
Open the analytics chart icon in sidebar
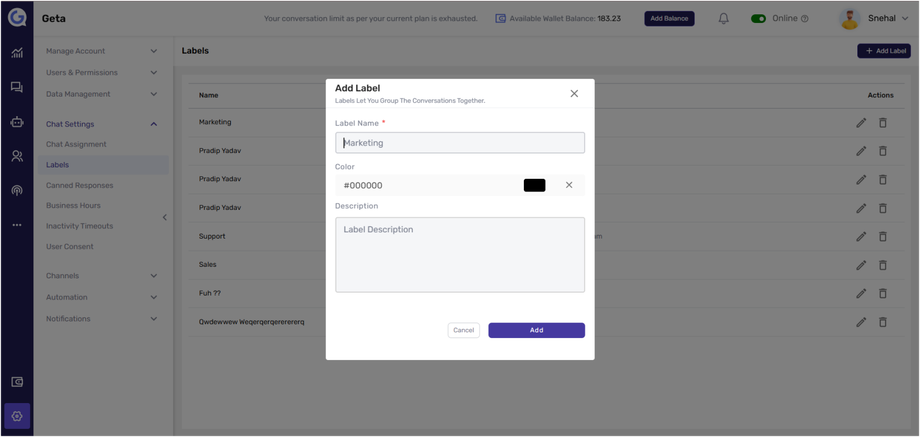[17, 53]
